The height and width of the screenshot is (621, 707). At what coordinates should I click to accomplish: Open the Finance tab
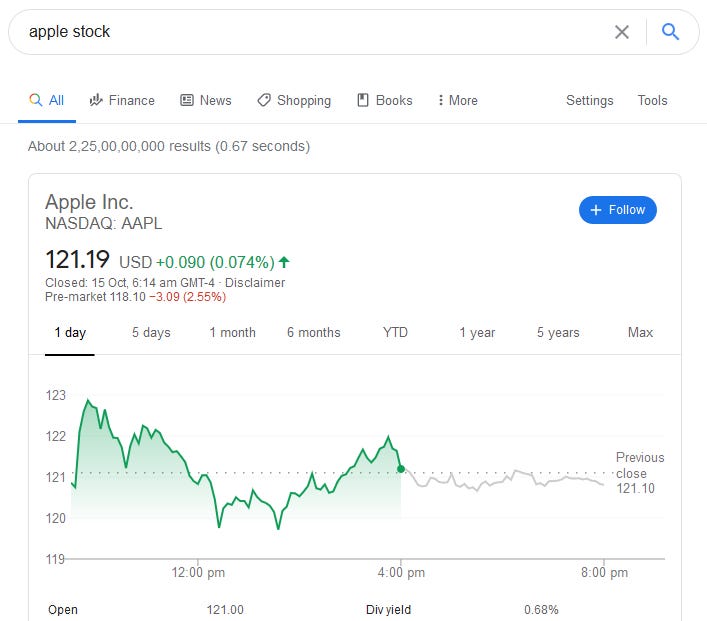coord(122,101)
